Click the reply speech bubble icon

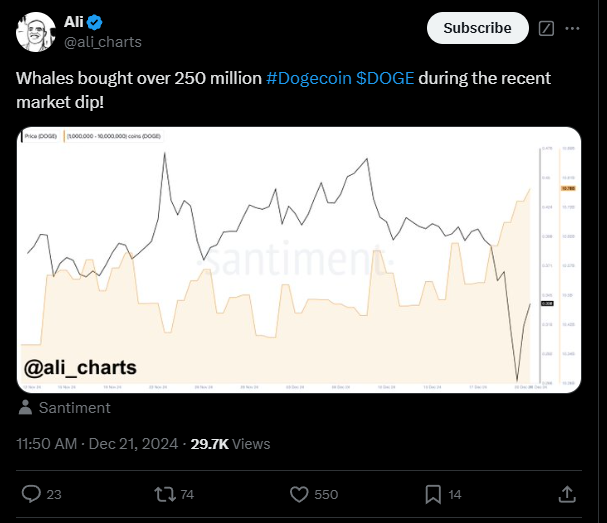31,494
